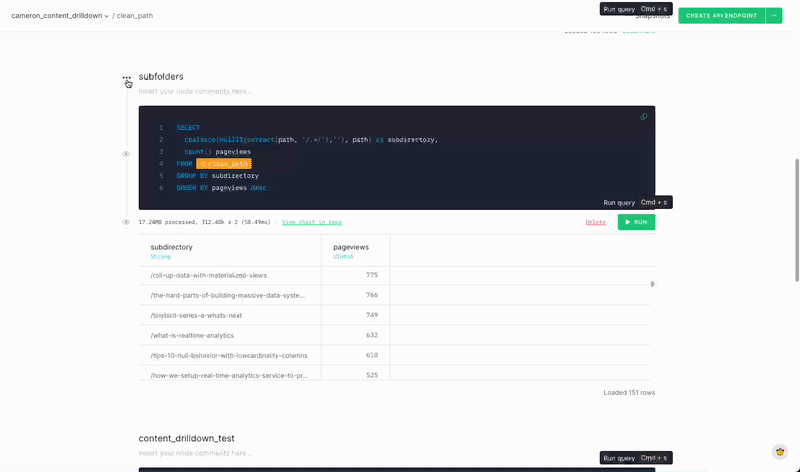Click the highlighted clean_path table reference
This screenshot has width=800, height=472.
click(x=224, y=163)
